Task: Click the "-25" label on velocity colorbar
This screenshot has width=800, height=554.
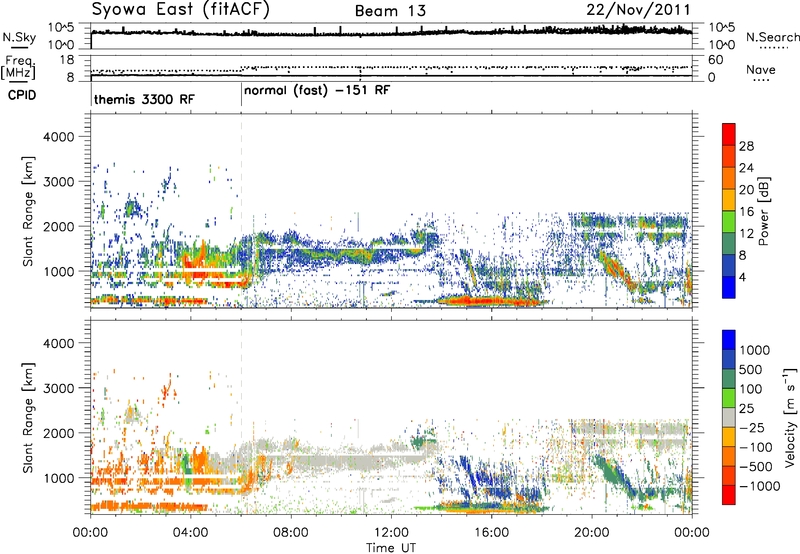Action: [752, 428]
